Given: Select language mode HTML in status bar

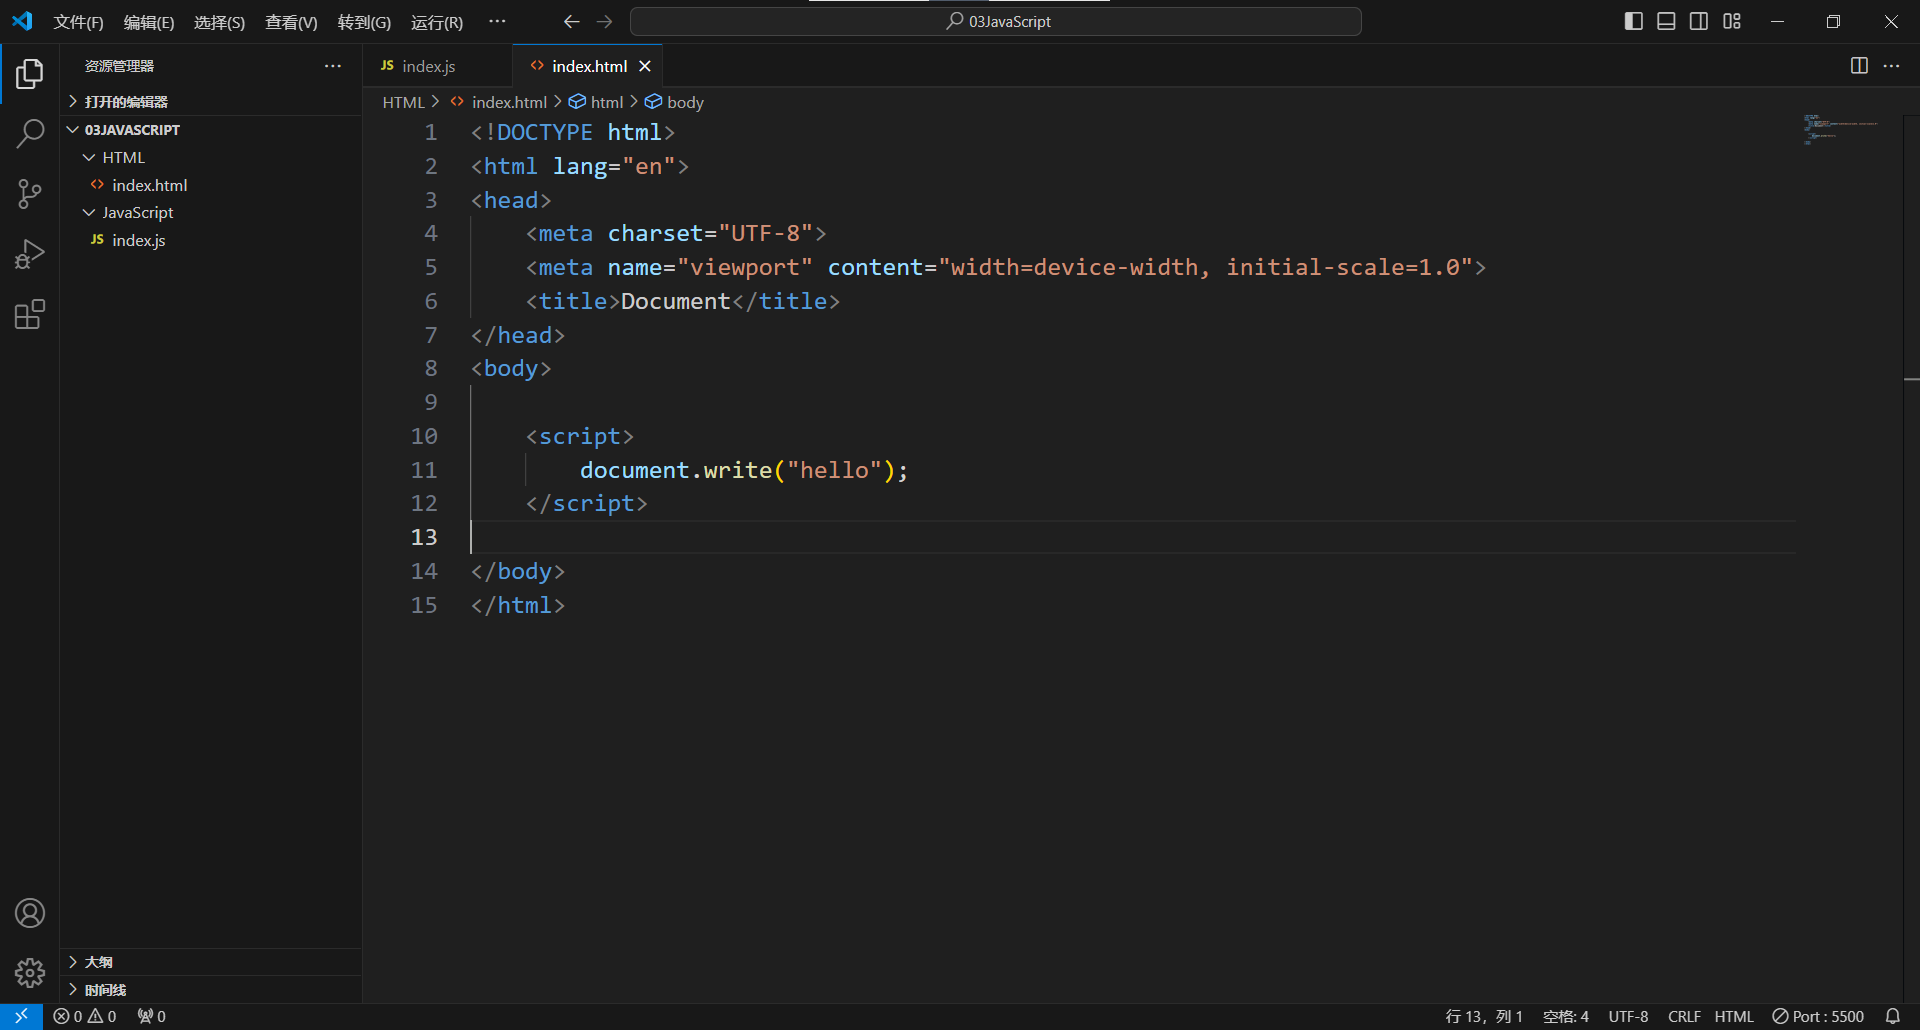Looking at the screenshot, I should click(1734, 1016).
